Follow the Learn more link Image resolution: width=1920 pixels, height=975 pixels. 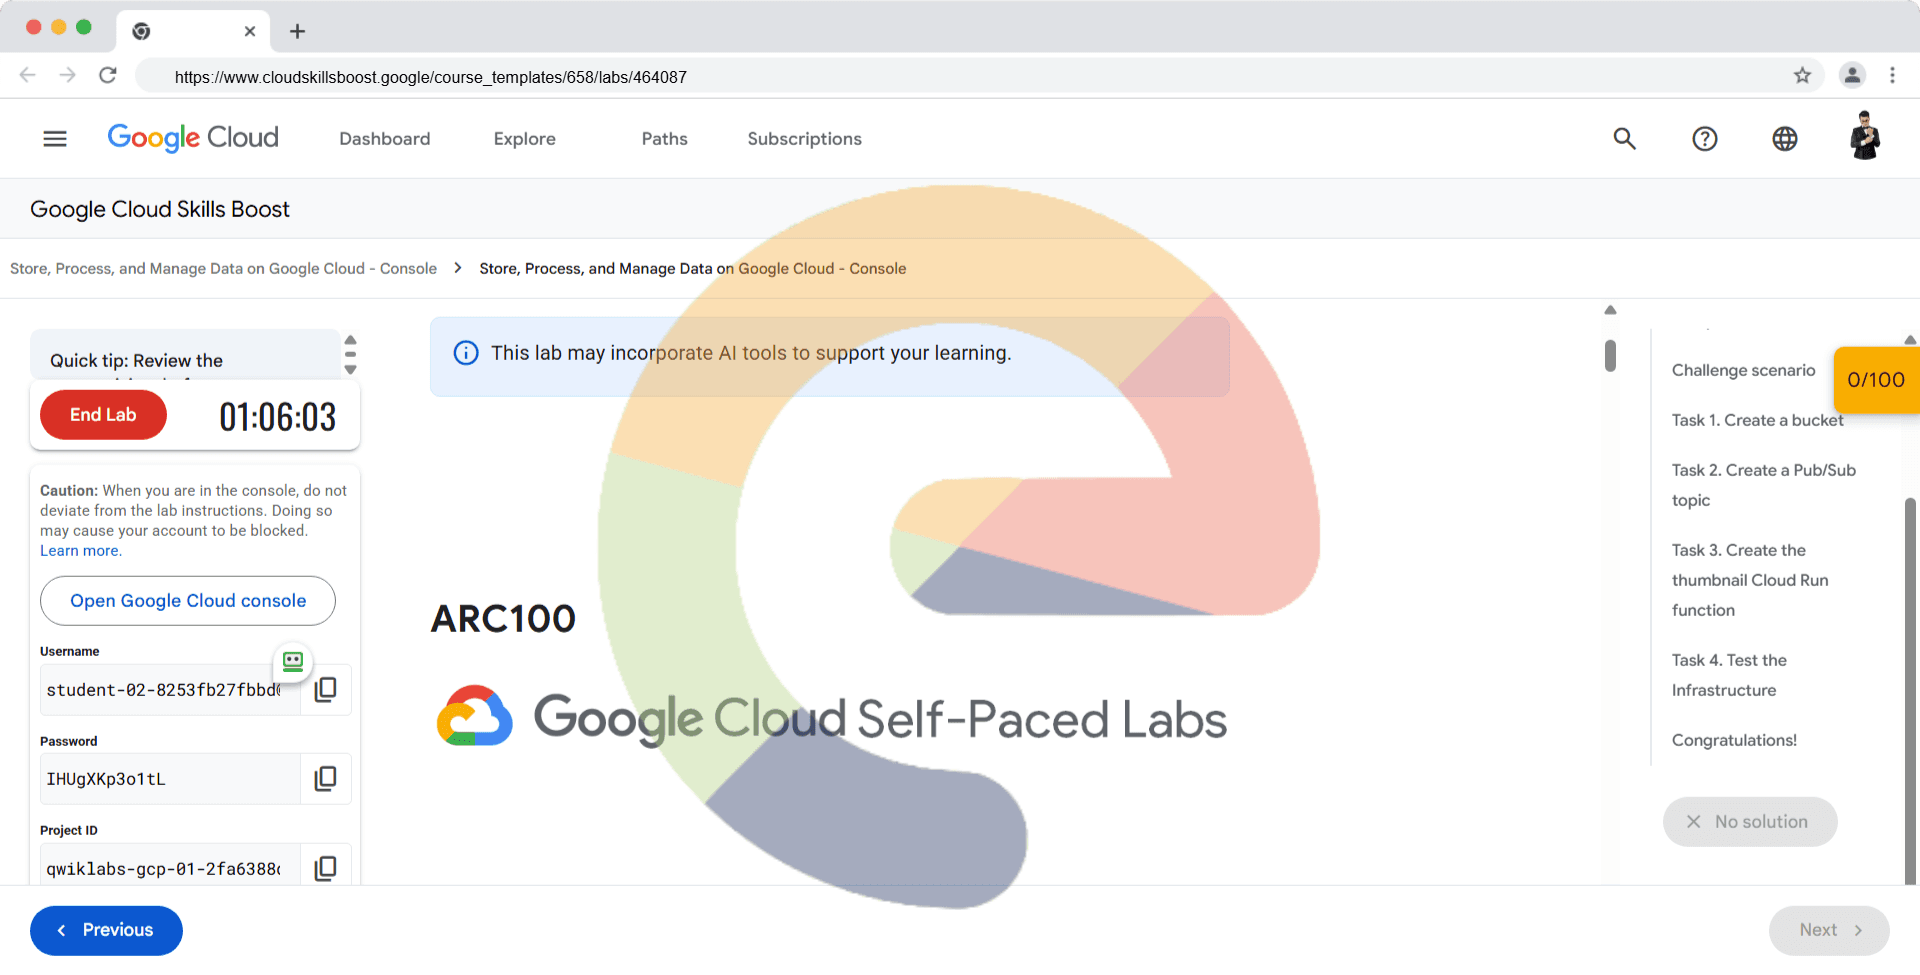[x=80, y=551]
